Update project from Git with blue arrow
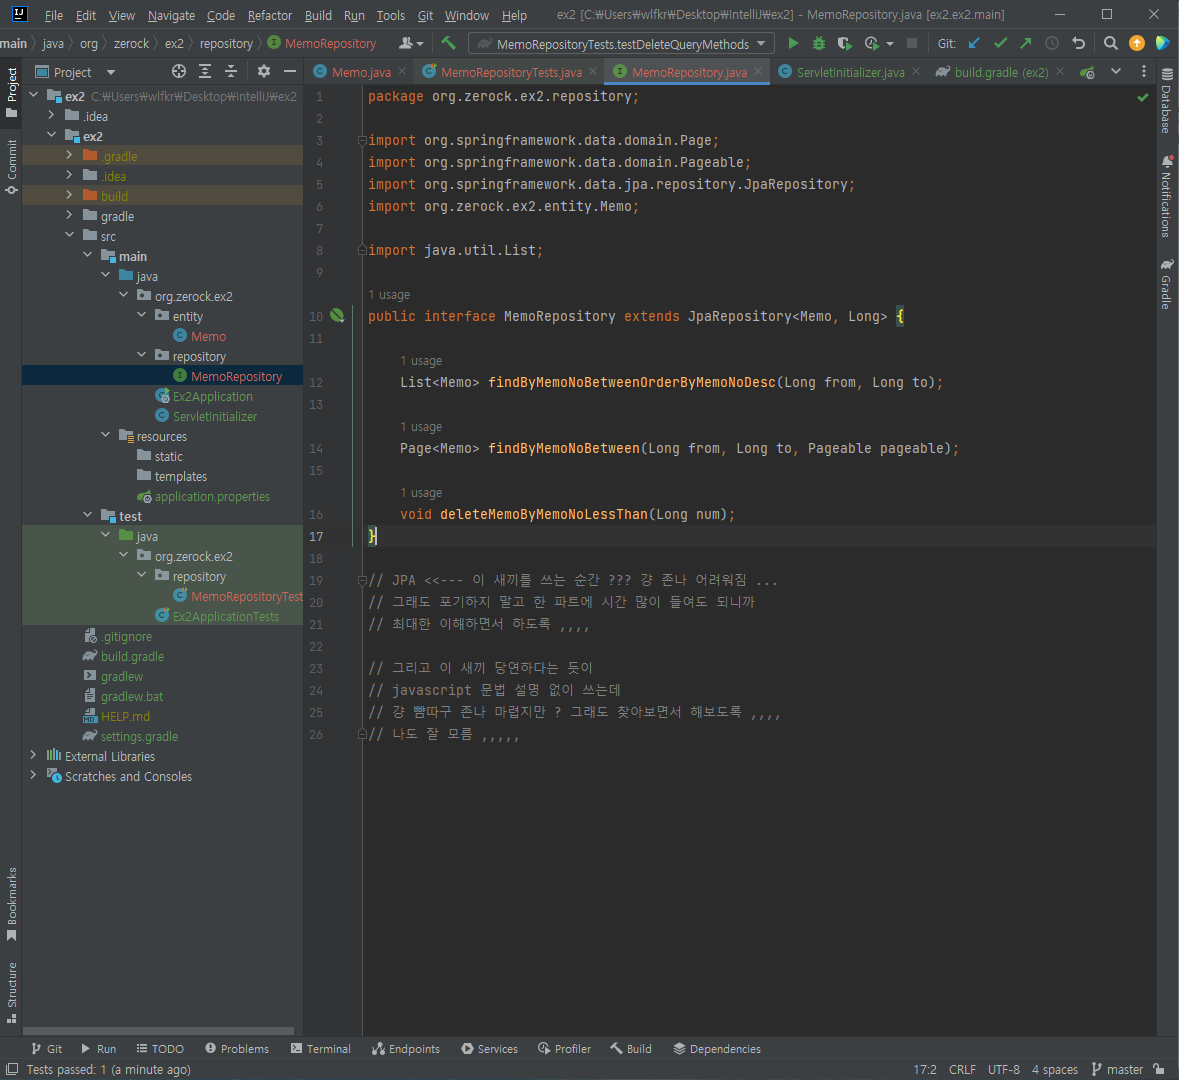The width and height of the screenshot is (1179, 1080). coord(974,44)
